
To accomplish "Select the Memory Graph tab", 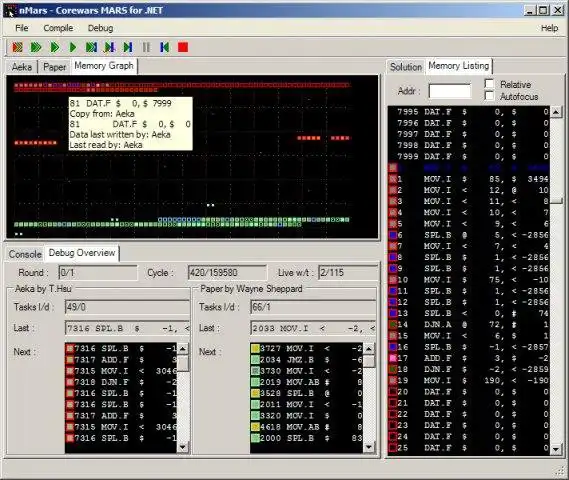I will tap(104, 66).
